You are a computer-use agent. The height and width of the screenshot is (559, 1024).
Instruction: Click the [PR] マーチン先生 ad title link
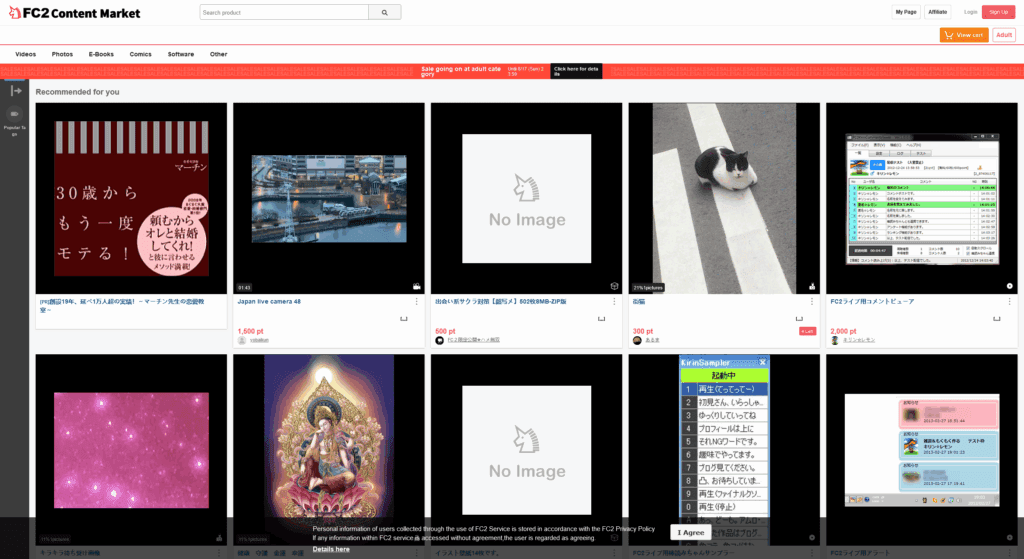tap(122, 306)
